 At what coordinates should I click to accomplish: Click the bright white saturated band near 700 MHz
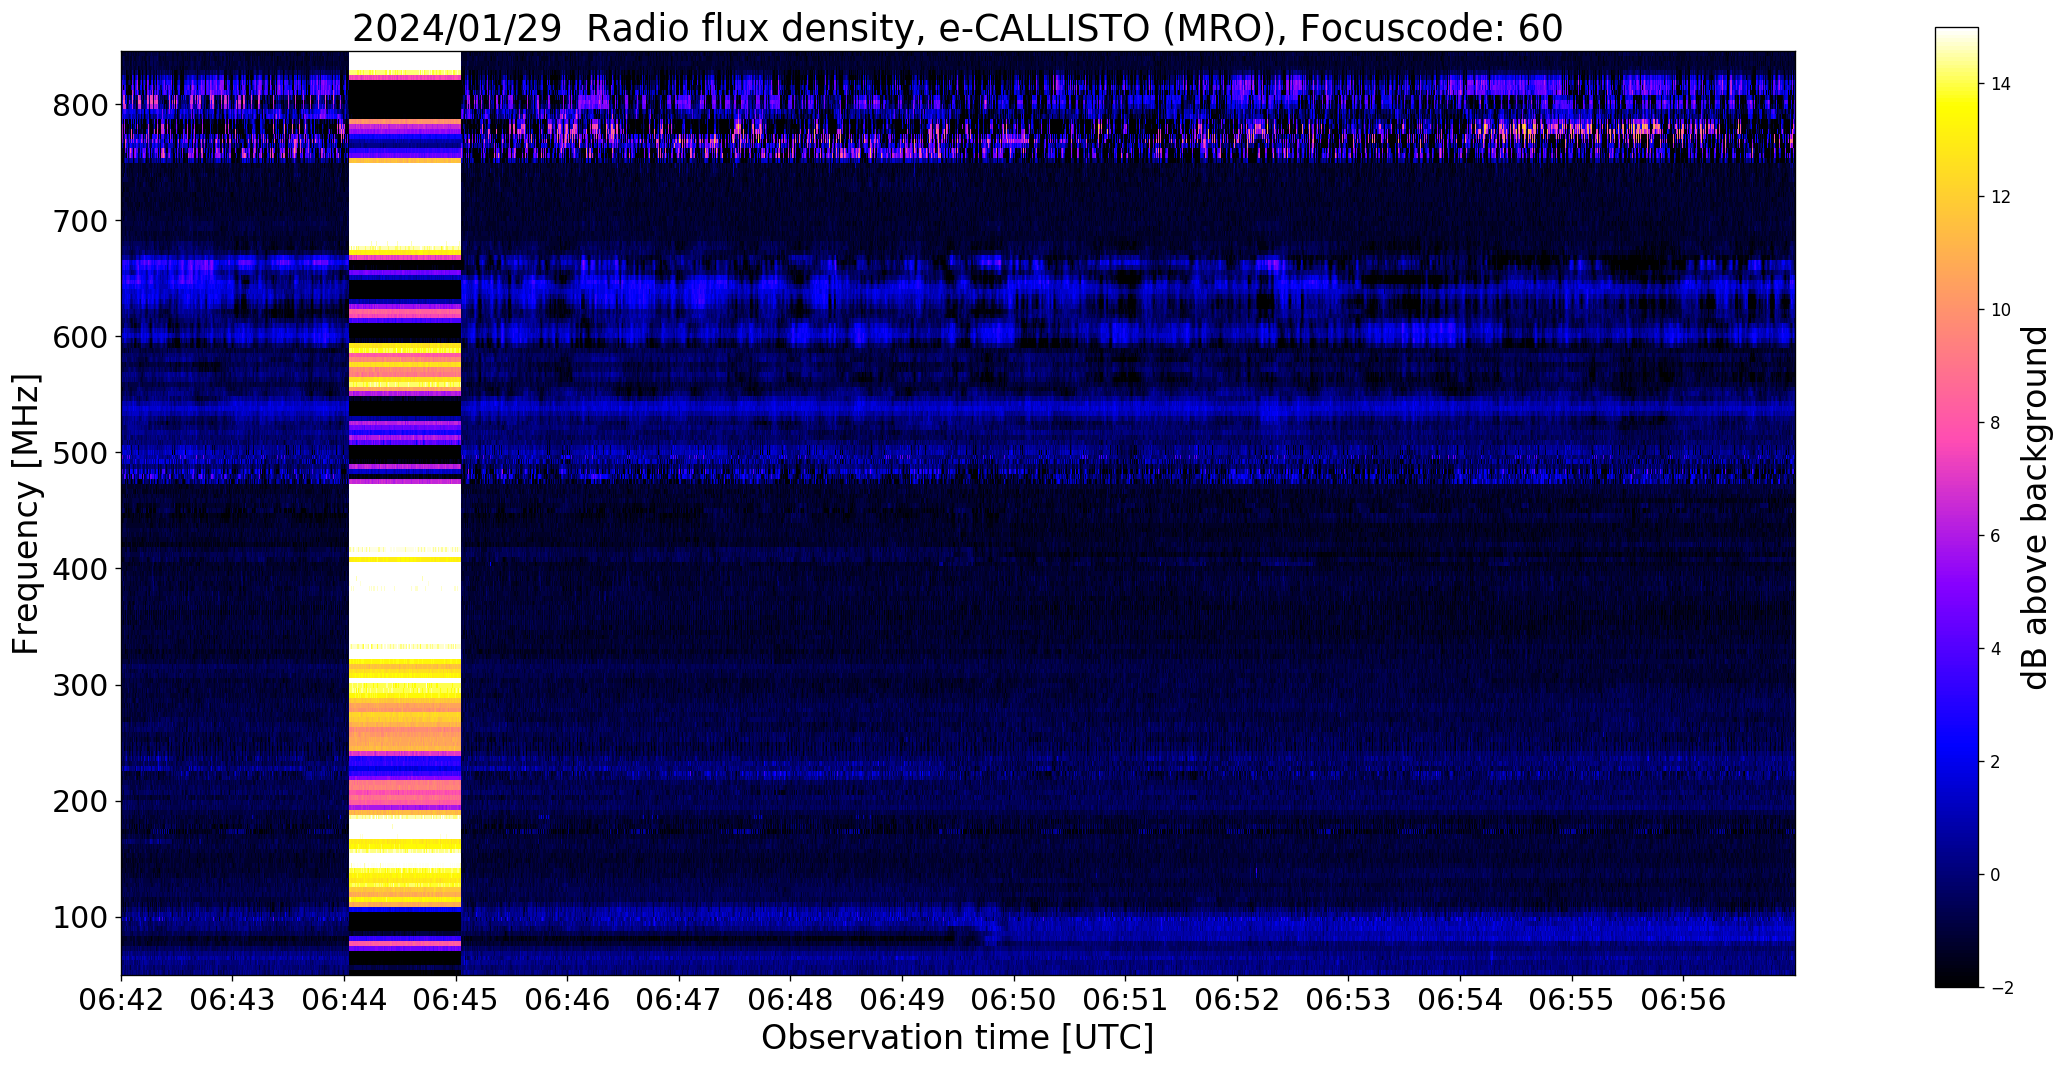point(404,204)
